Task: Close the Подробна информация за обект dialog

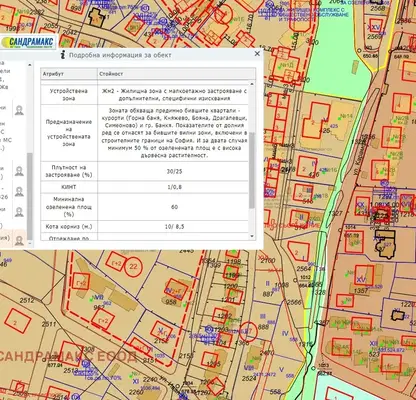Action: click(x=257, y=53)
